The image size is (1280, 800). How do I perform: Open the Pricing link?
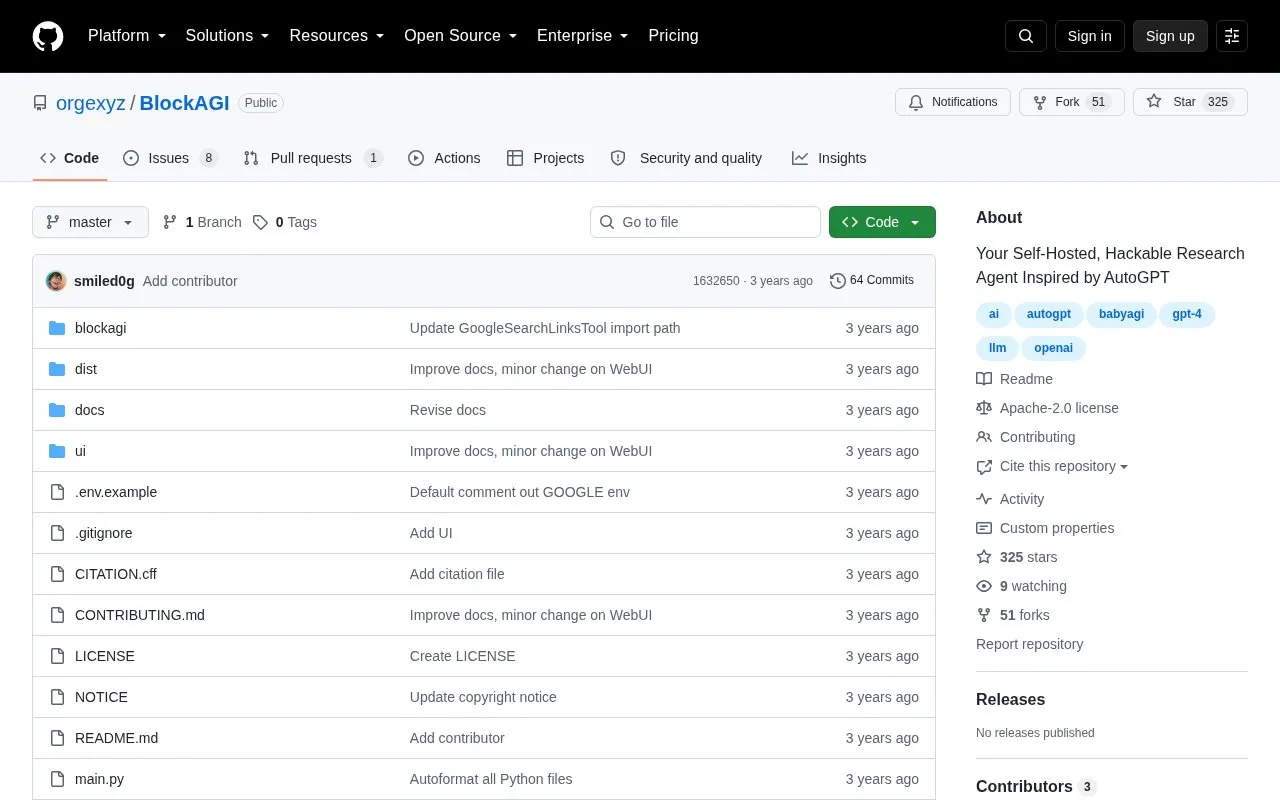pos(673,36)
